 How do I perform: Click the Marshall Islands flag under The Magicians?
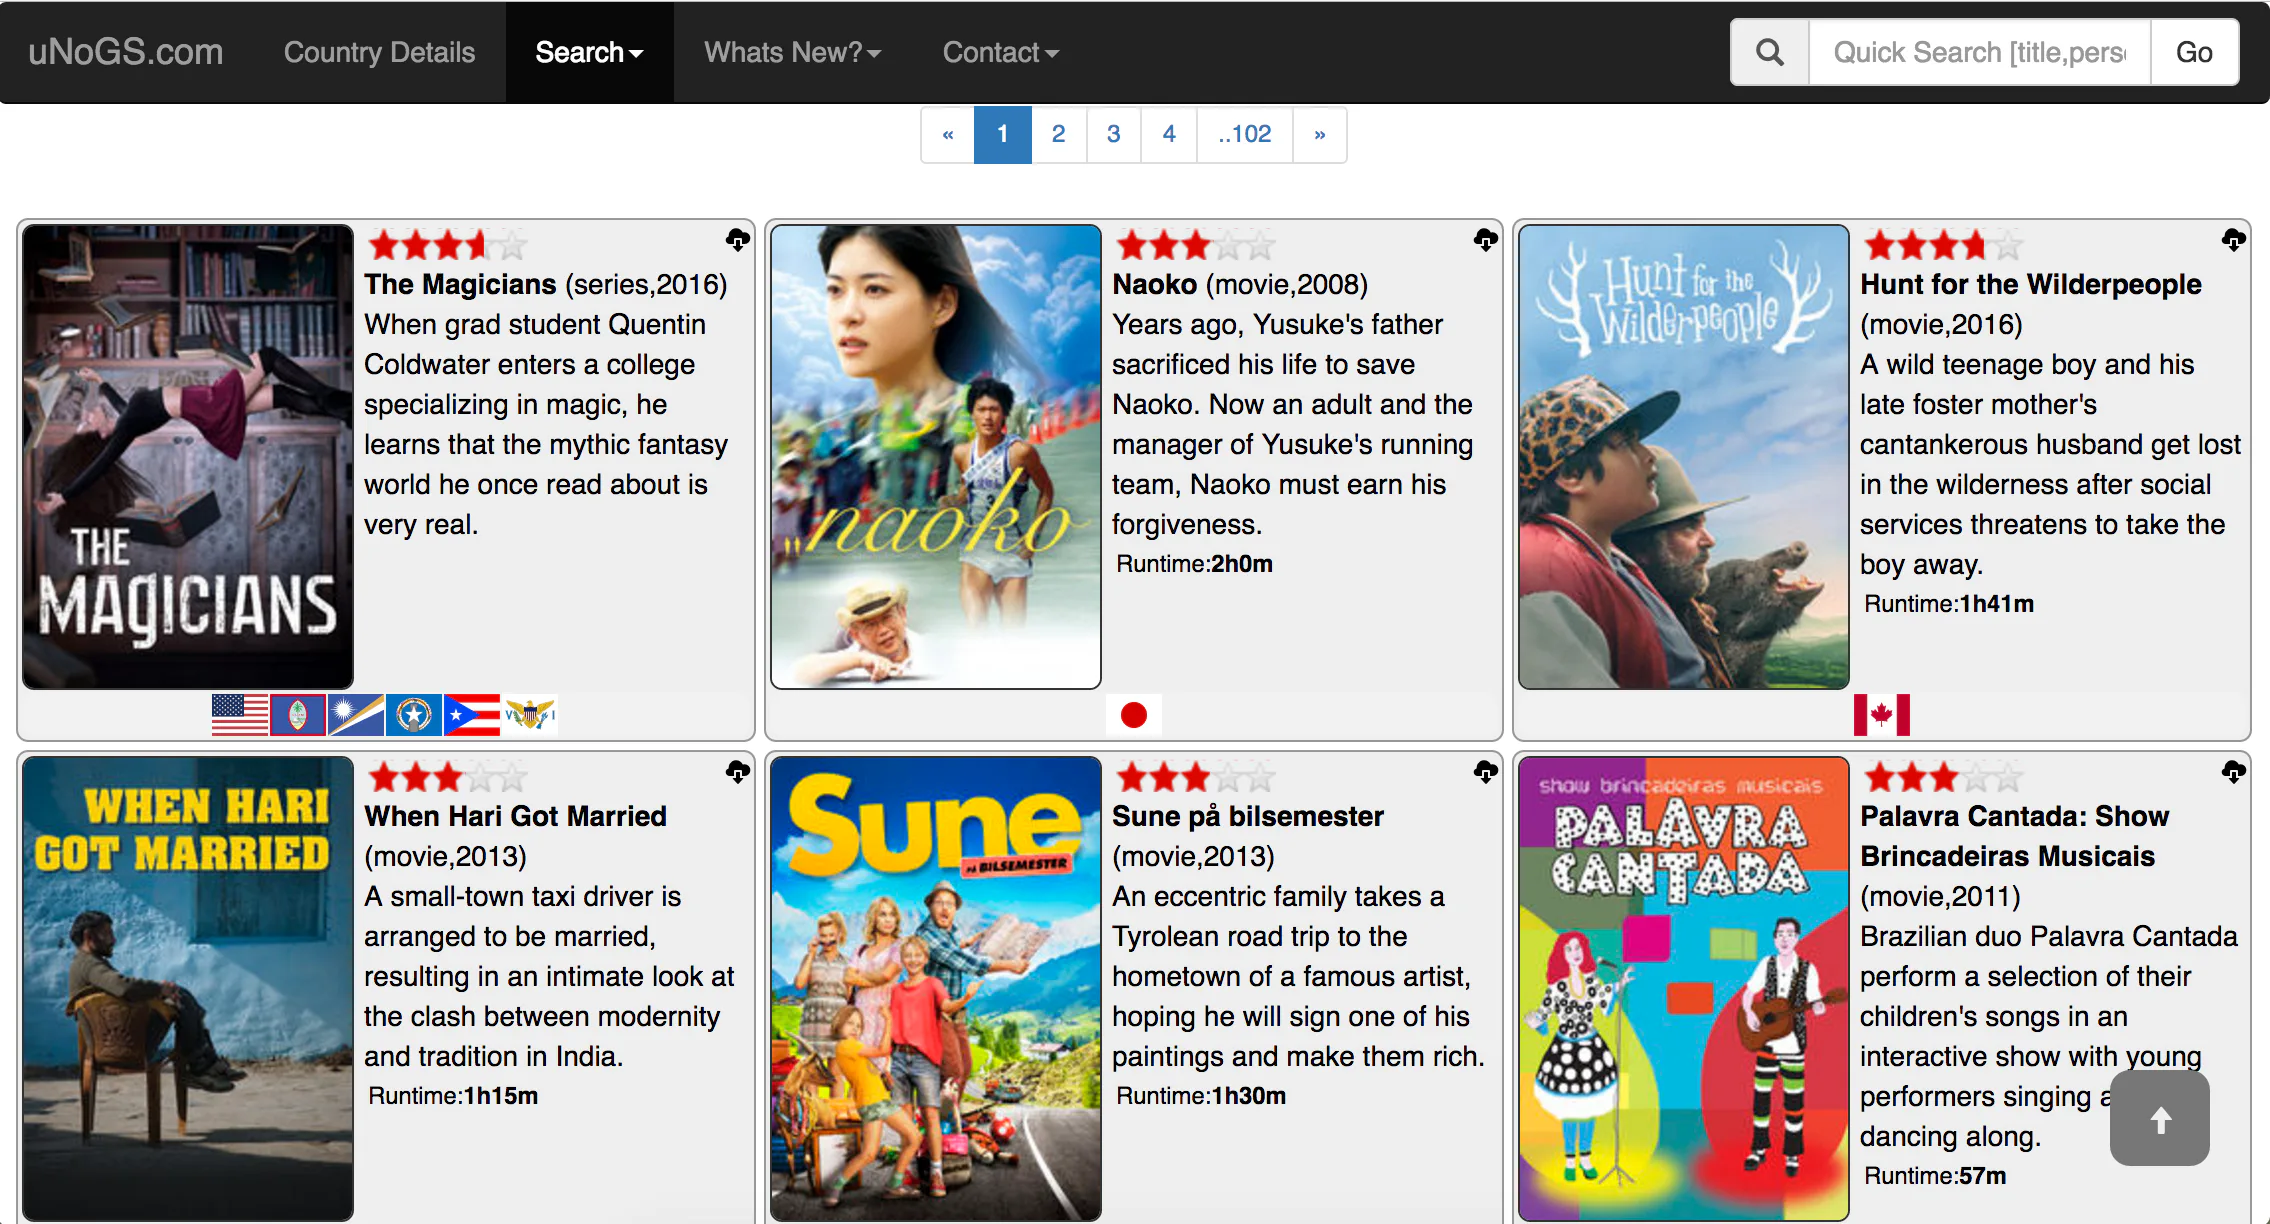tap(356, 715)
